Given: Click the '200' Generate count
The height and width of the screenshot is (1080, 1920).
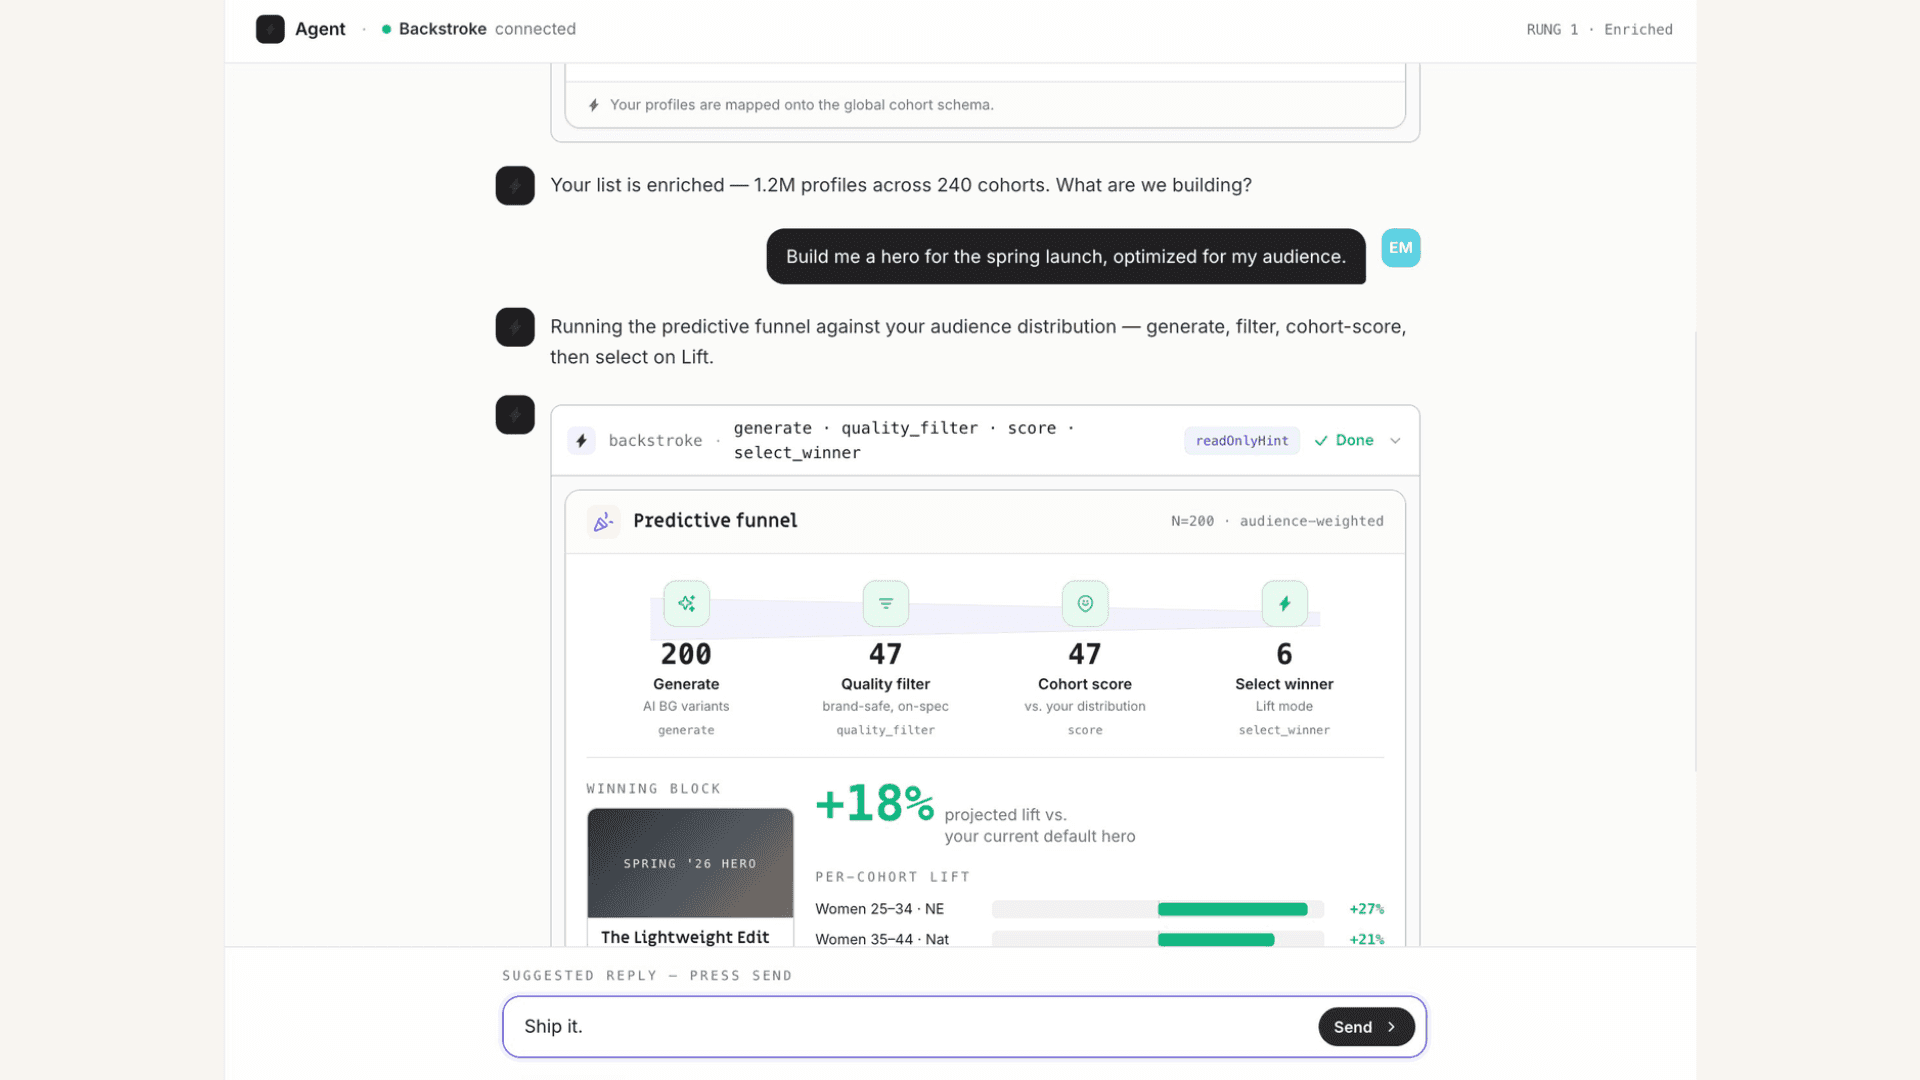Looking at the screenshot, I should [686, 654].
